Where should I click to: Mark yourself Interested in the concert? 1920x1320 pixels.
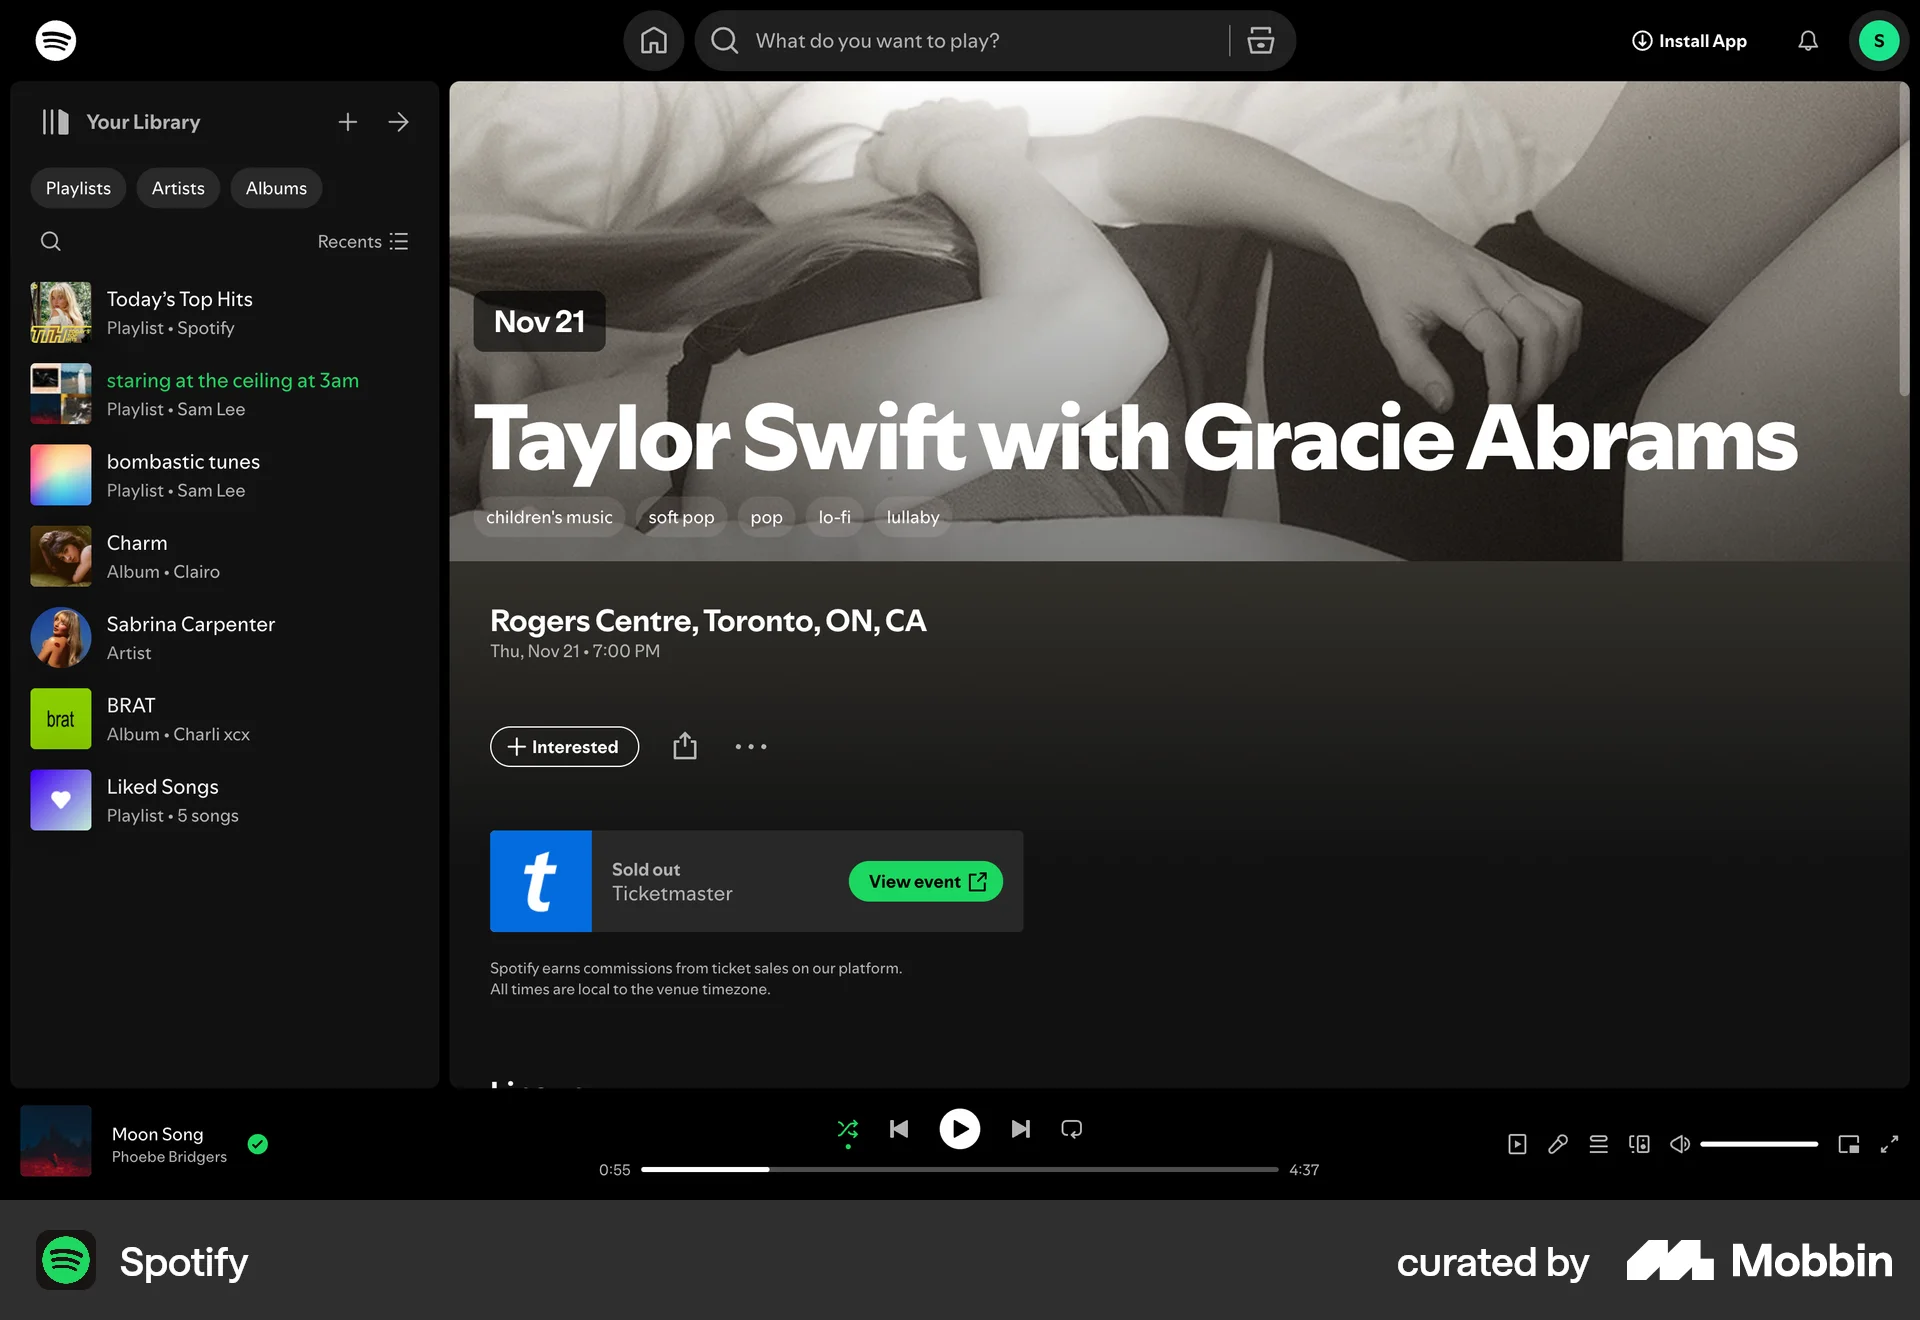(x=564, y=746)
